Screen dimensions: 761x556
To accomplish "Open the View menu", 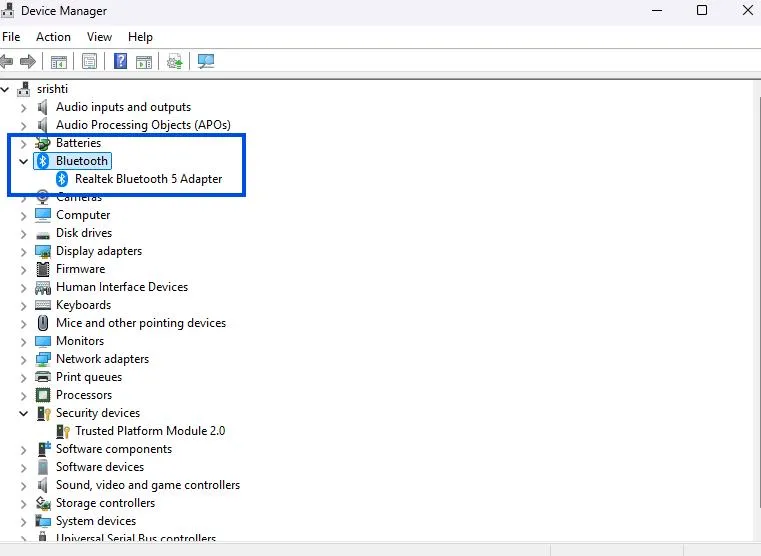I will click(x=99, y=37).
